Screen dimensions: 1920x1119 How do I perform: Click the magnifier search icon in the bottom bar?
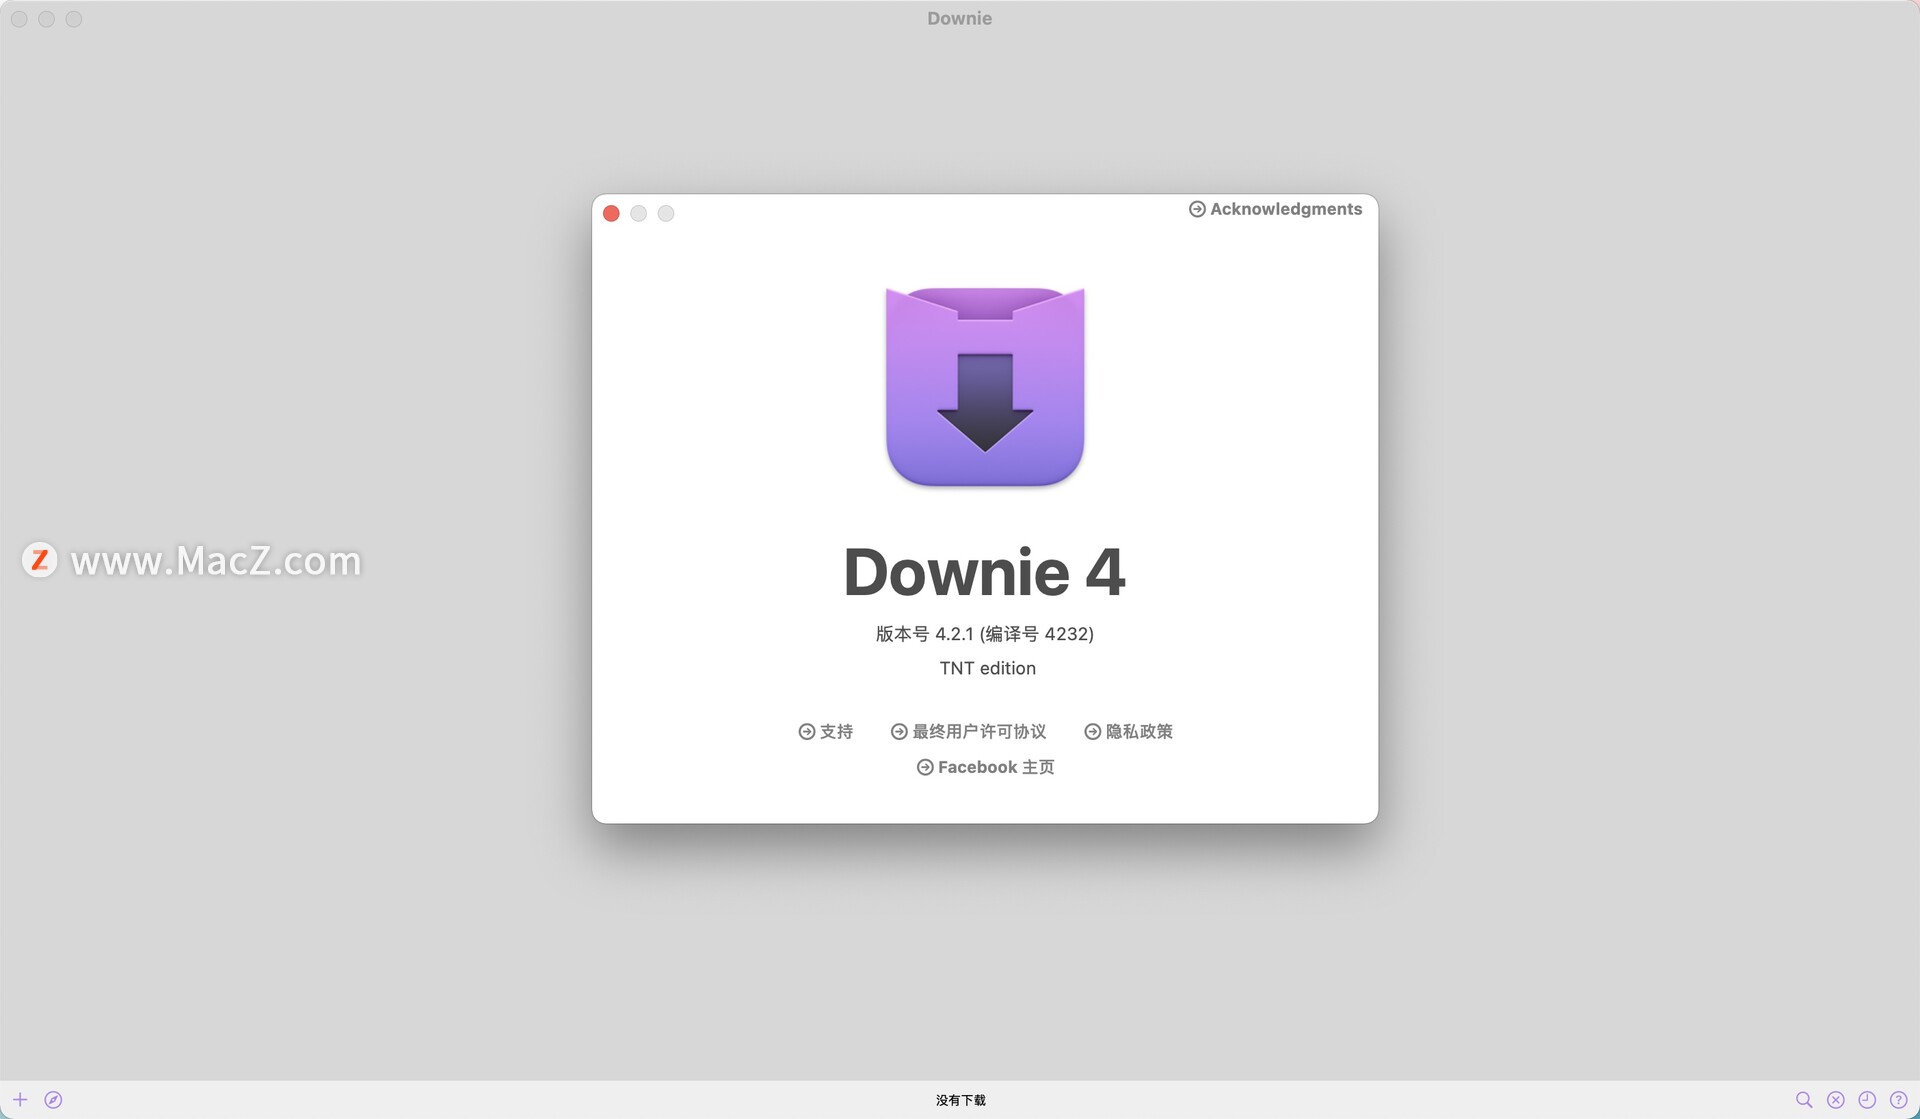1804,1099
